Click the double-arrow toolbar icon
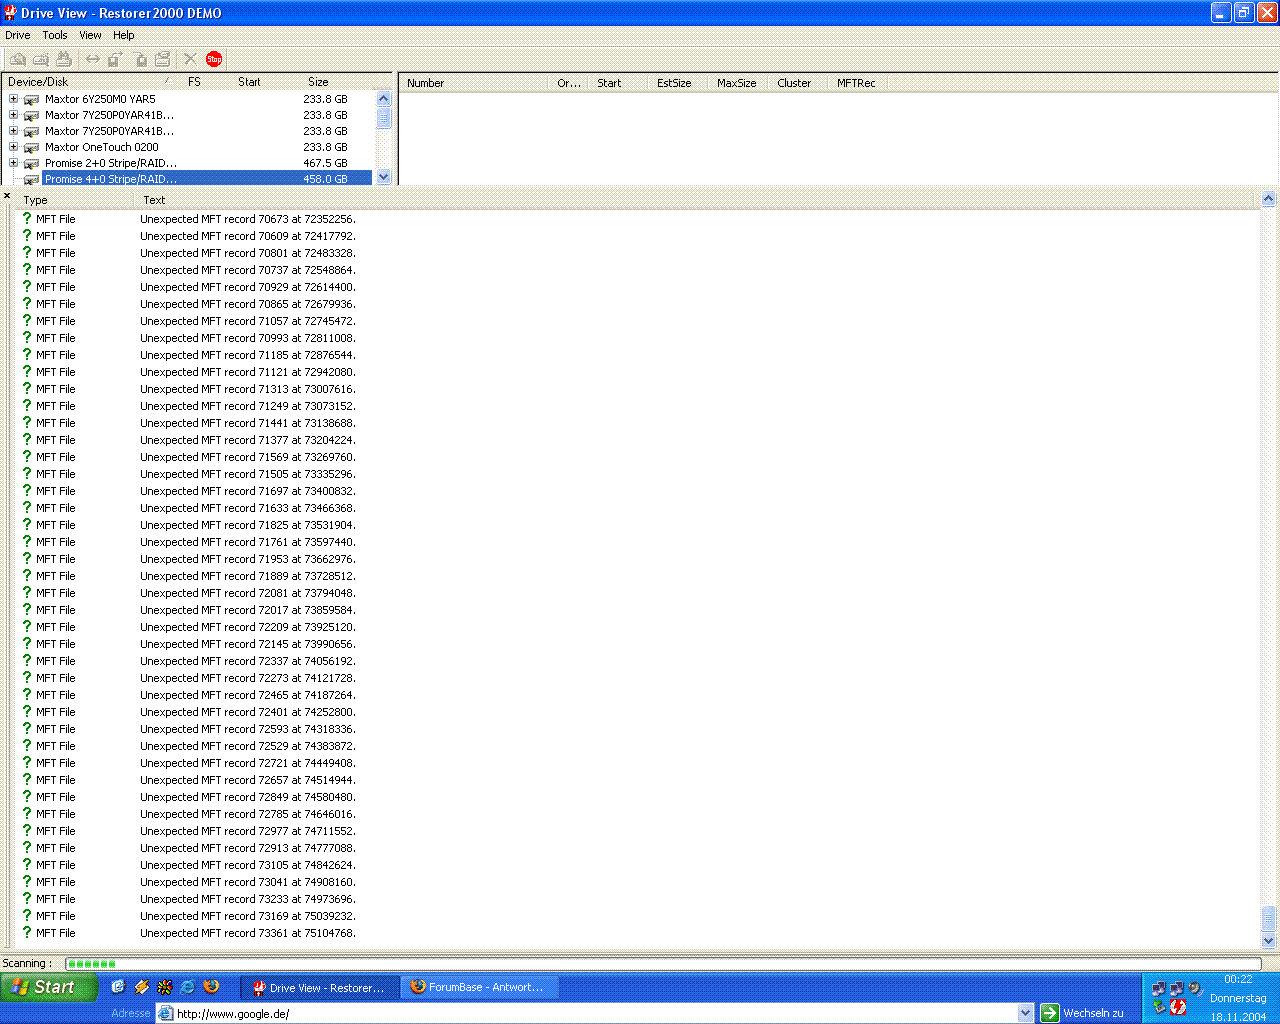The height and width of the screenshot is (1024, 1280). click(93, 59)
